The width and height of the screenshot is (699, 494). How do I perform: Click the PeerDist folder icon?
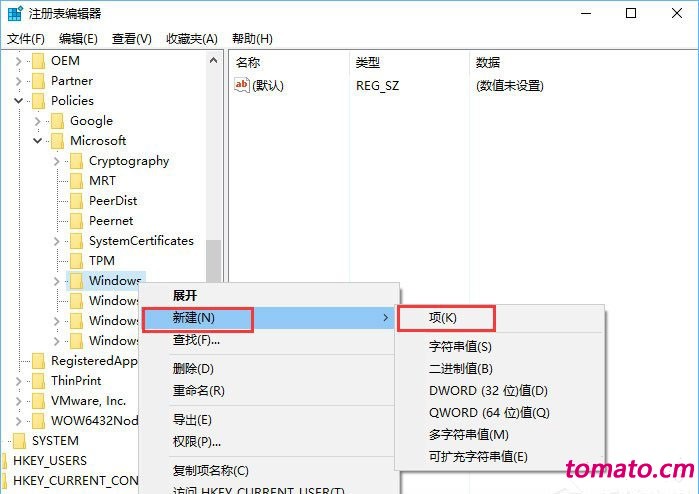[77, 201]
